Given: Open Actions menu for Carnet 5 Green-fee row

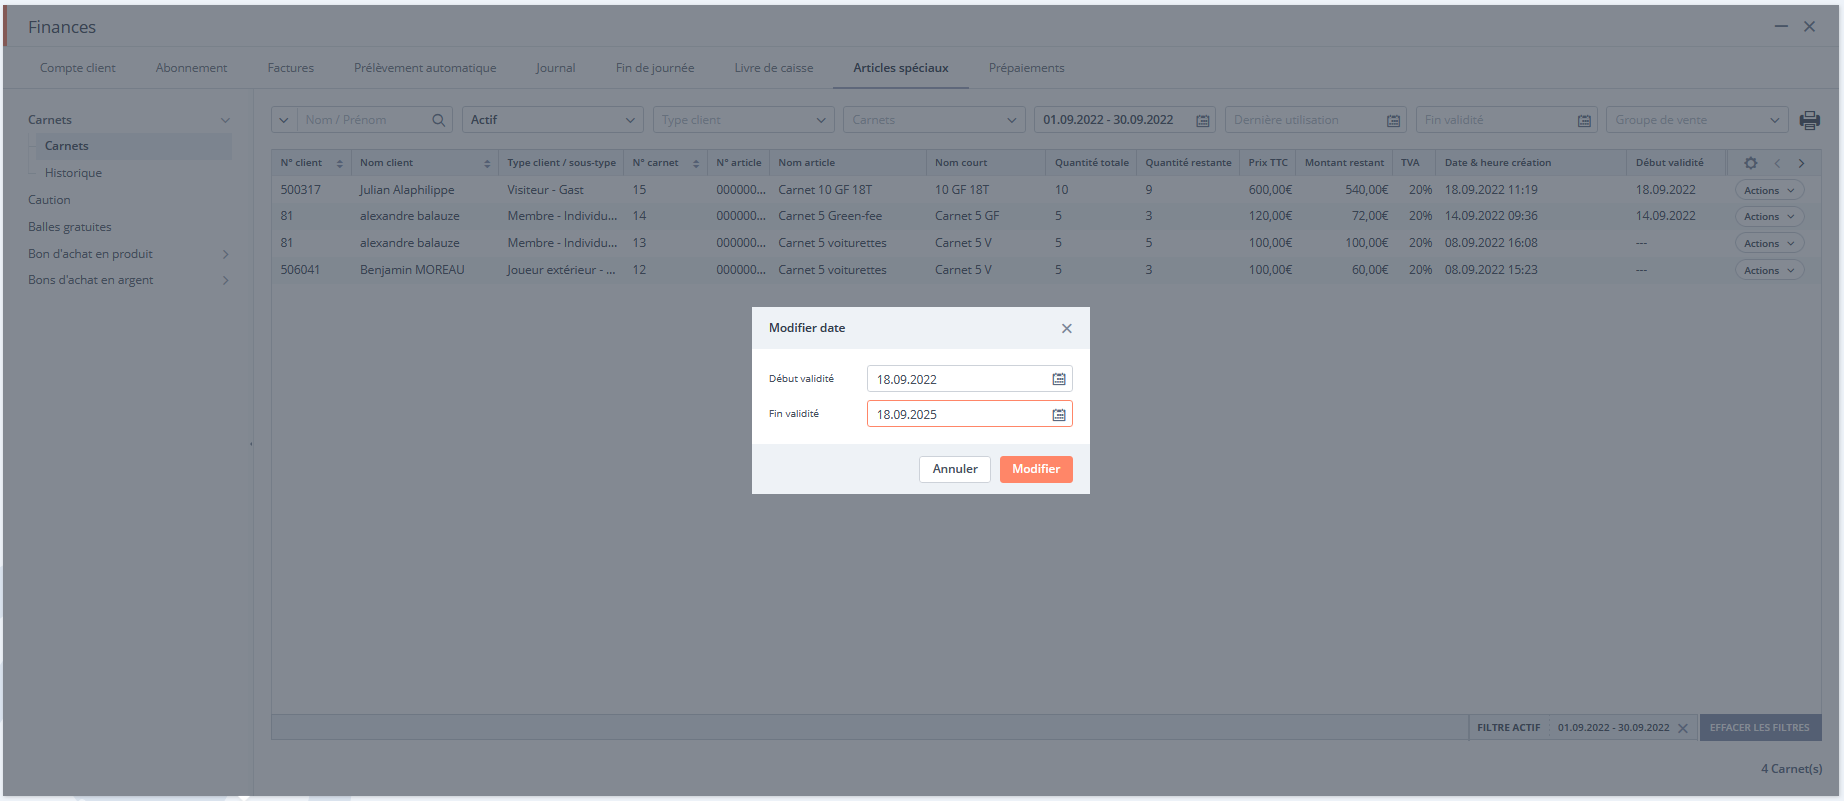Looking at the screenshot, I should [1769, 217].
